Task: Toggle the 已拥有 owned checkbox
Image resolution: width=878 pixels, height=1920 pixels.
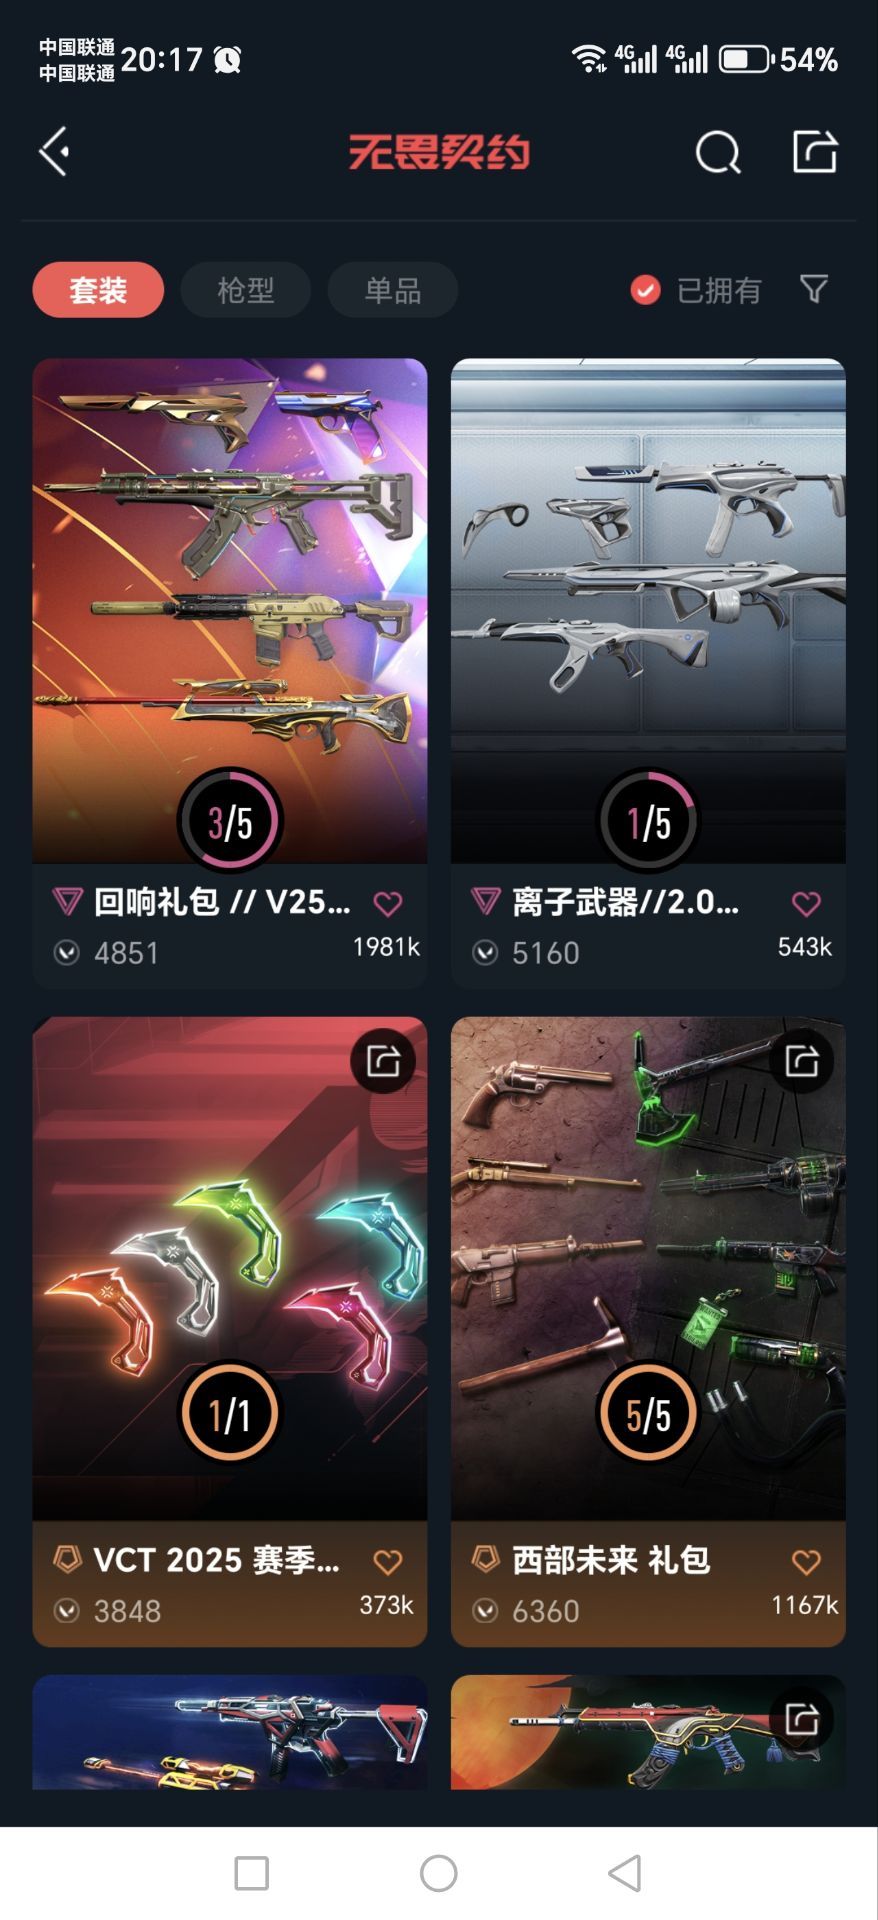Action: point(645,290)
